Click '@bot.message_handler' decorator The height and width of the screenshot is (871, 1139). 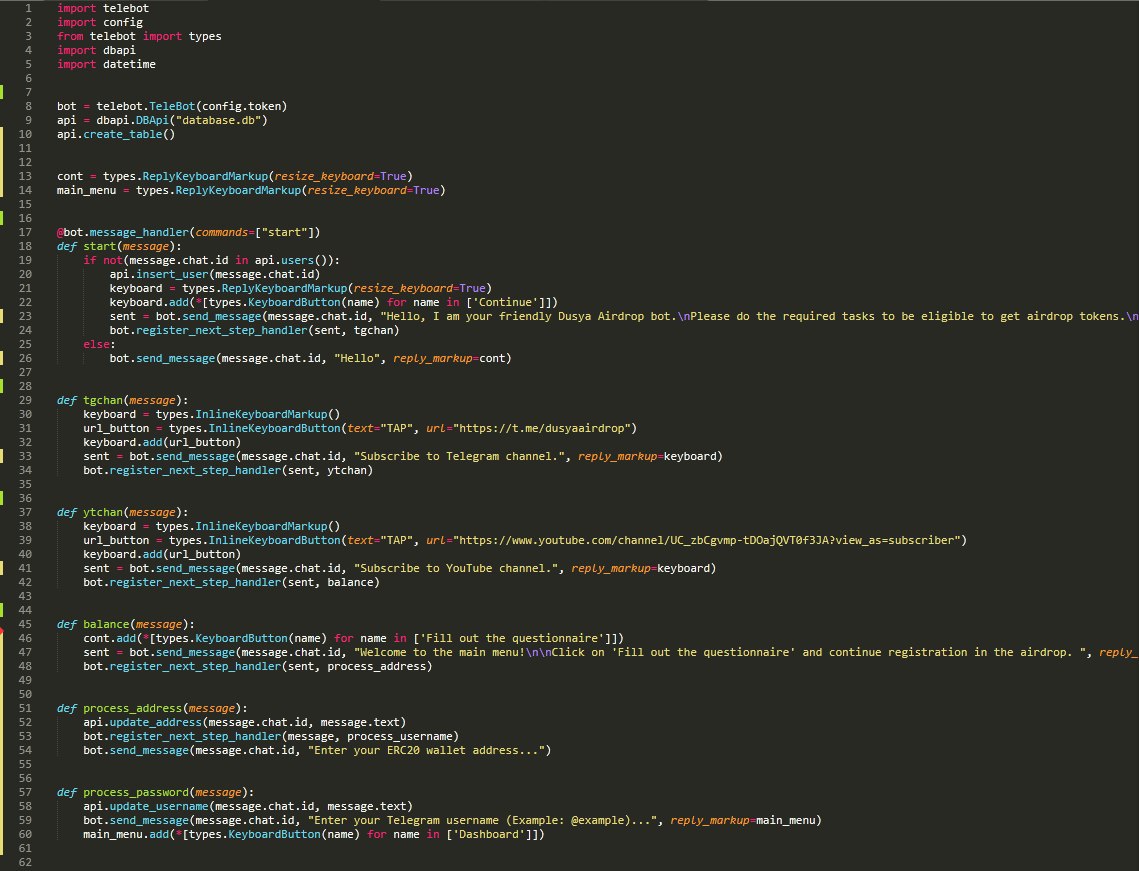123,232
